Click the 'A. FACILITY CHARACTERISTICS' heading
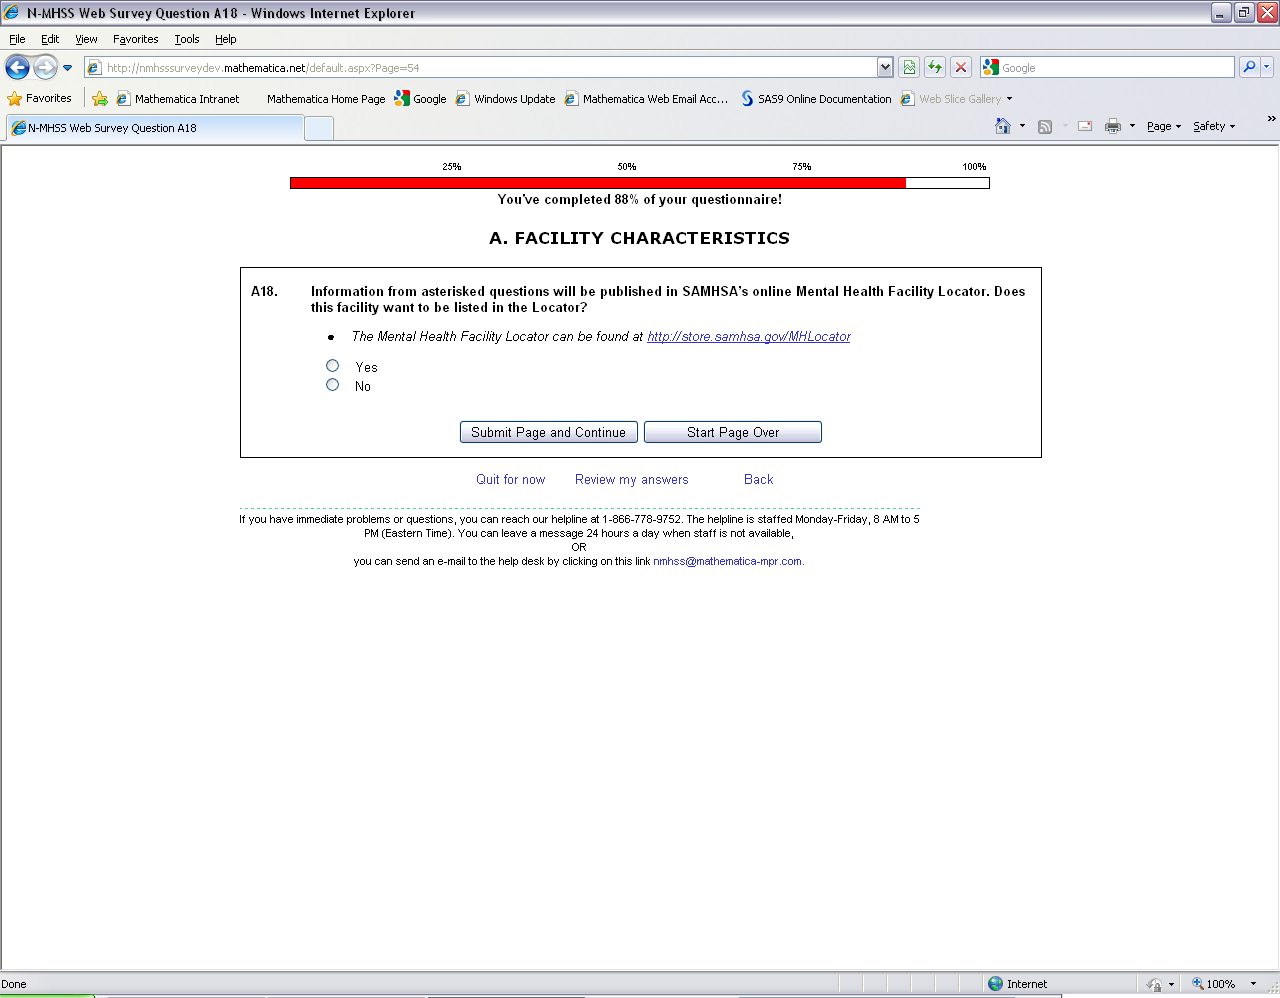This screenshot has height=998, width=1280. (639, 238)
